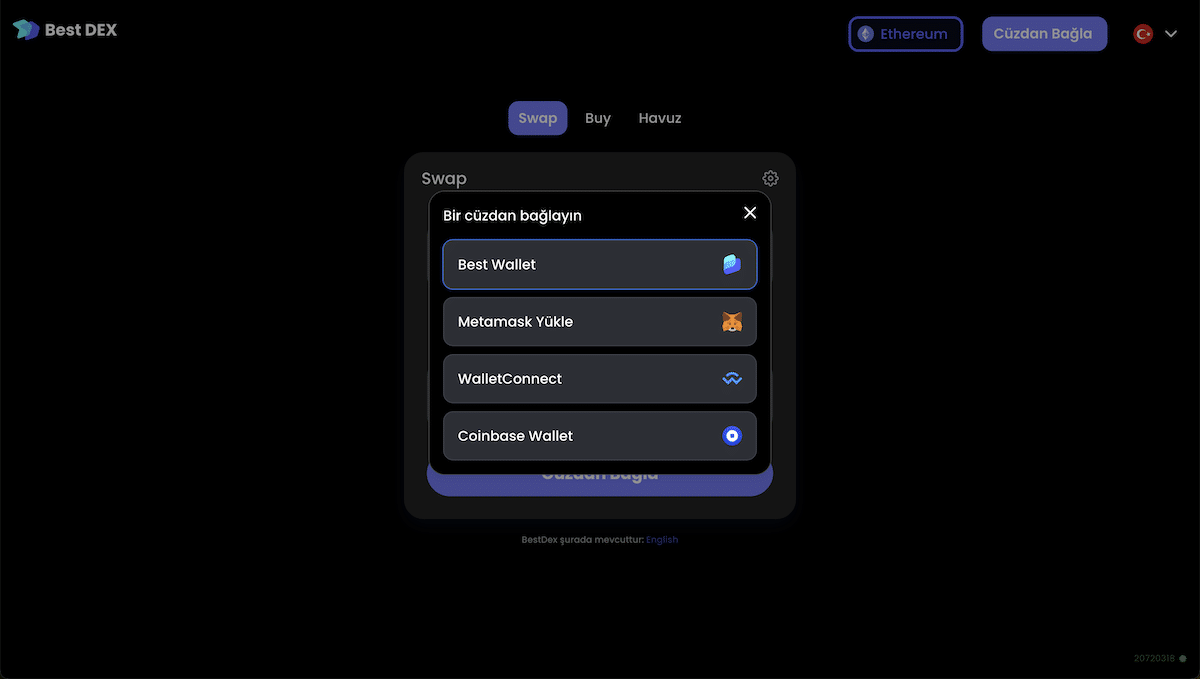This screenshot has width=1200, height=679.
Task: Switch to the Buy tab
Action: click(x=598, y=118)
